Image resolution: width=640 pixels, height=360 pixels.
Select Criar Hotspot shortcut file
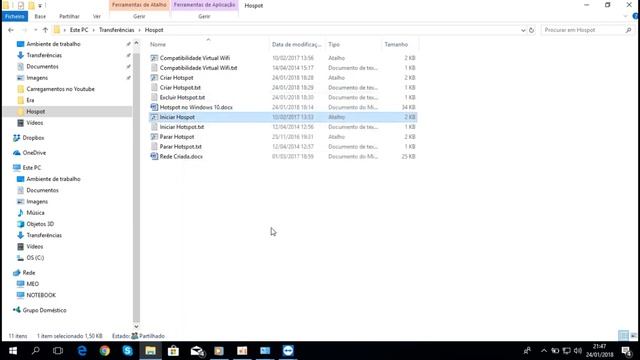pos(176,78)
